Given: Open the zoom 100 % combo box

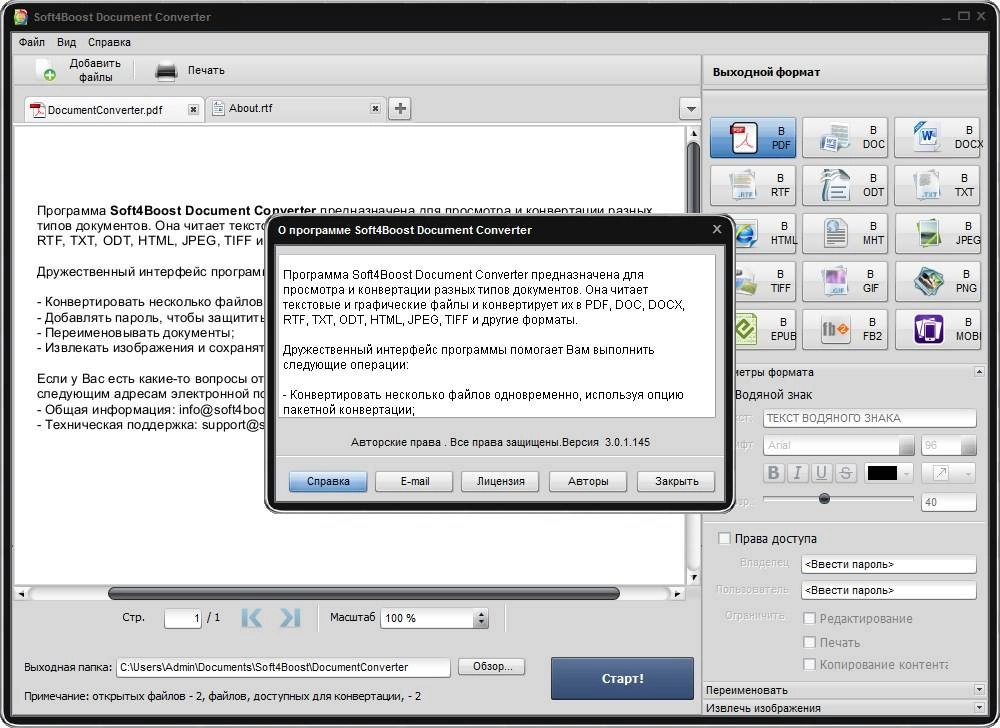Looking at the screenshot, I should 434,618.
